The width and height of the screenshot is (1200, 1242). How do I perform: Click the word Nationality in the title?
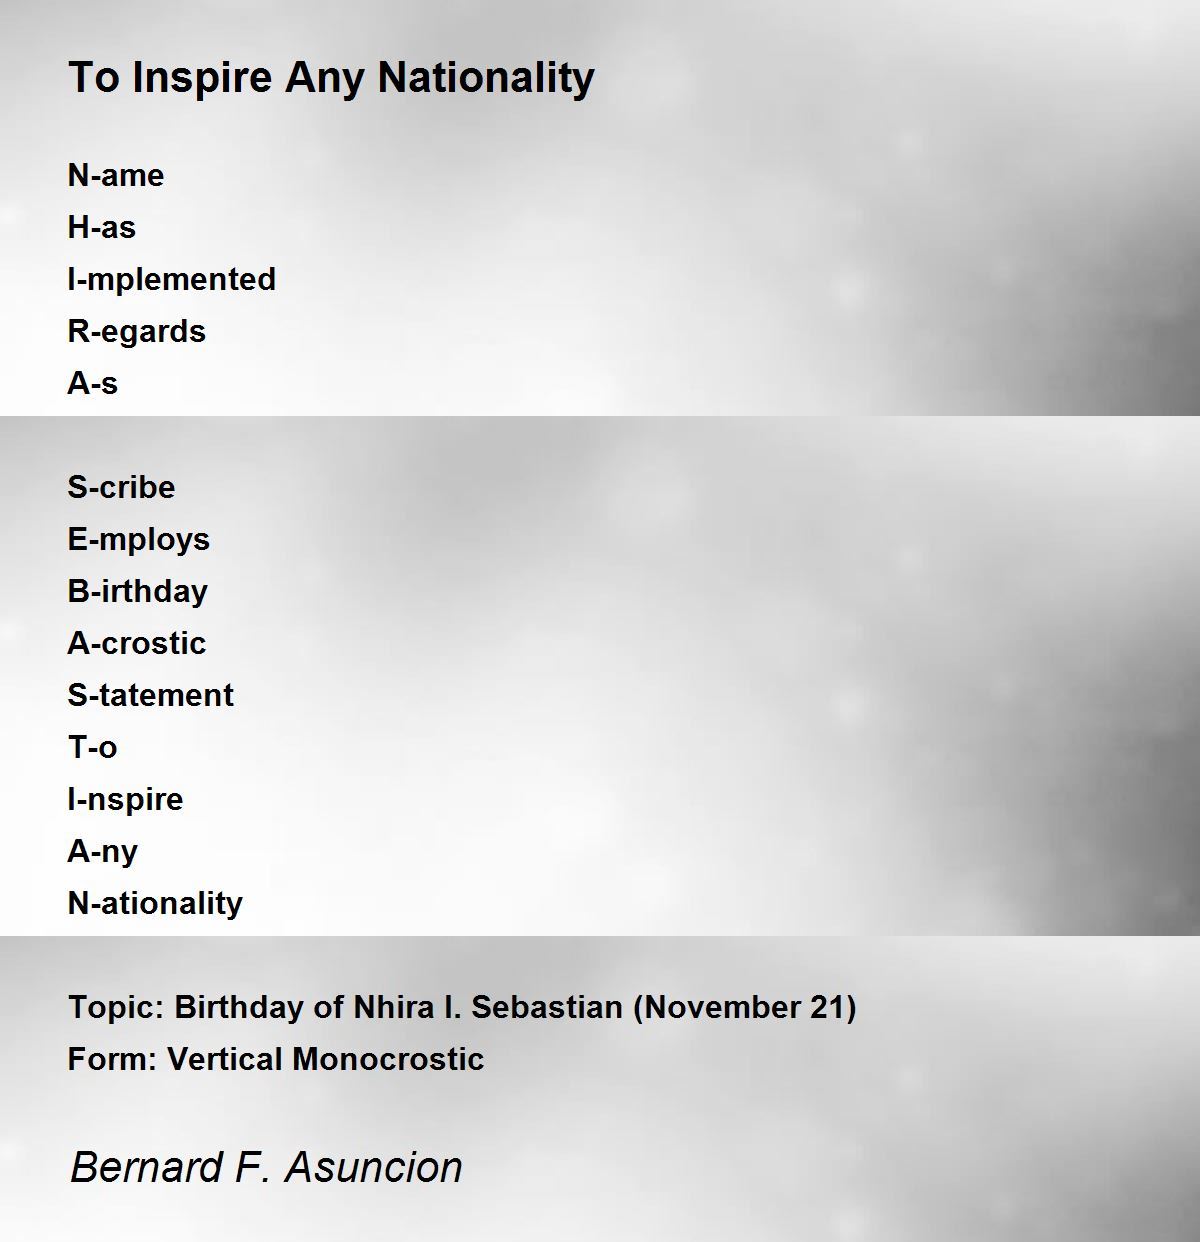click(486, 78)
